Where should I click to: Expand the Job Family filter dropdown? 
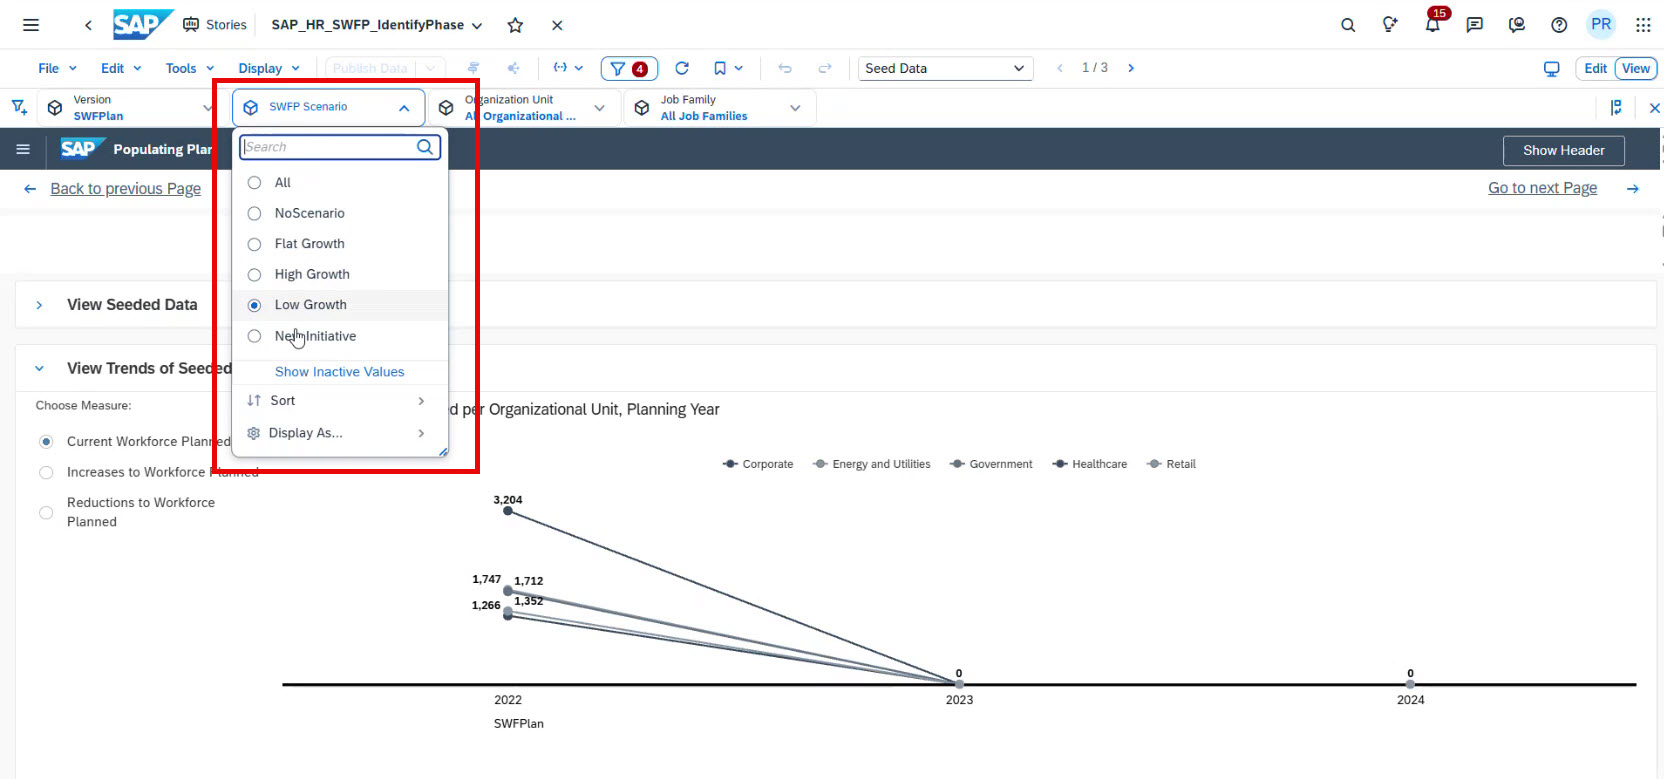pyautogui.click(x=795, y=108)
